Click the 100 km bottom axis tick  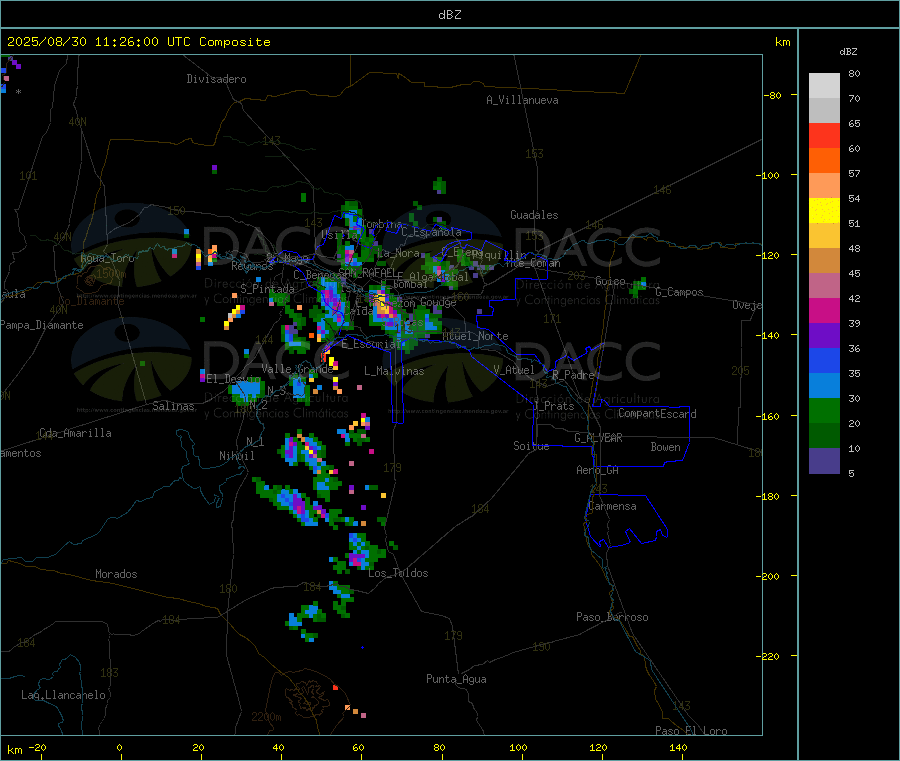click(x=518, y=747)
